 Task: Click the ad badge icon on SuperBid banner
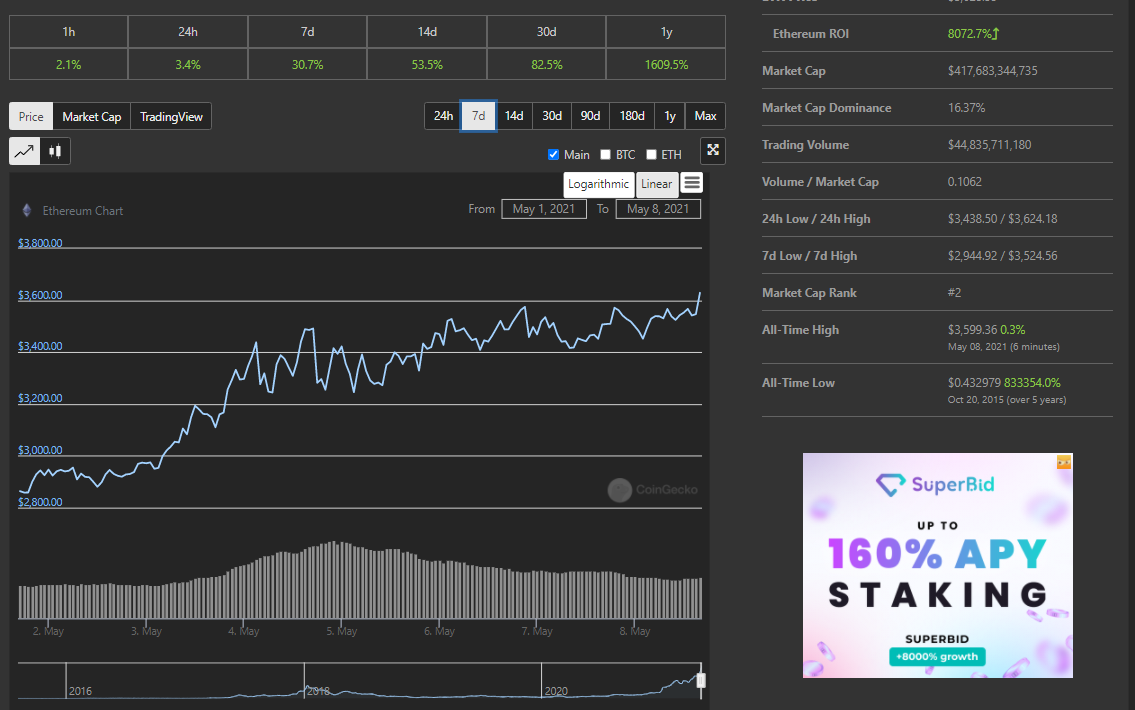click(1064, 462)
